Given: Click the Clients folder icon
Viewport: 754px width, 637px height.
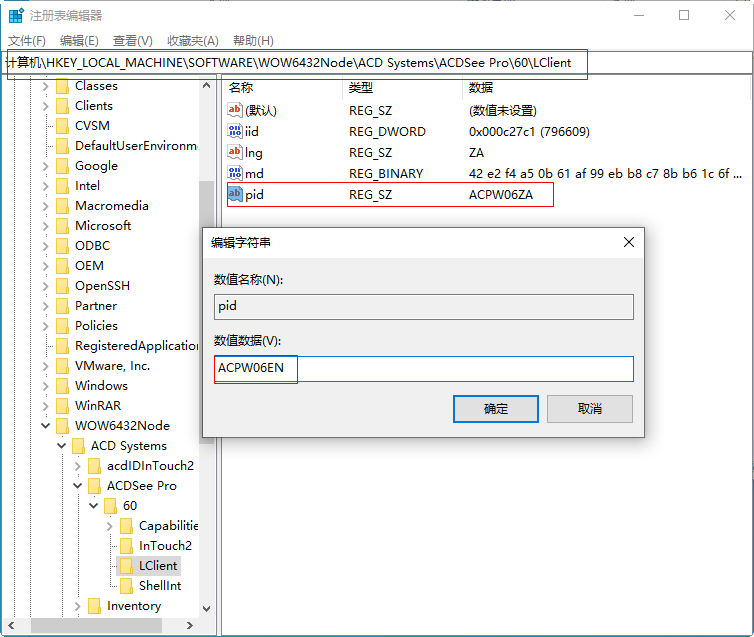Looking at the screenshot, I should [x=63, y=106].
